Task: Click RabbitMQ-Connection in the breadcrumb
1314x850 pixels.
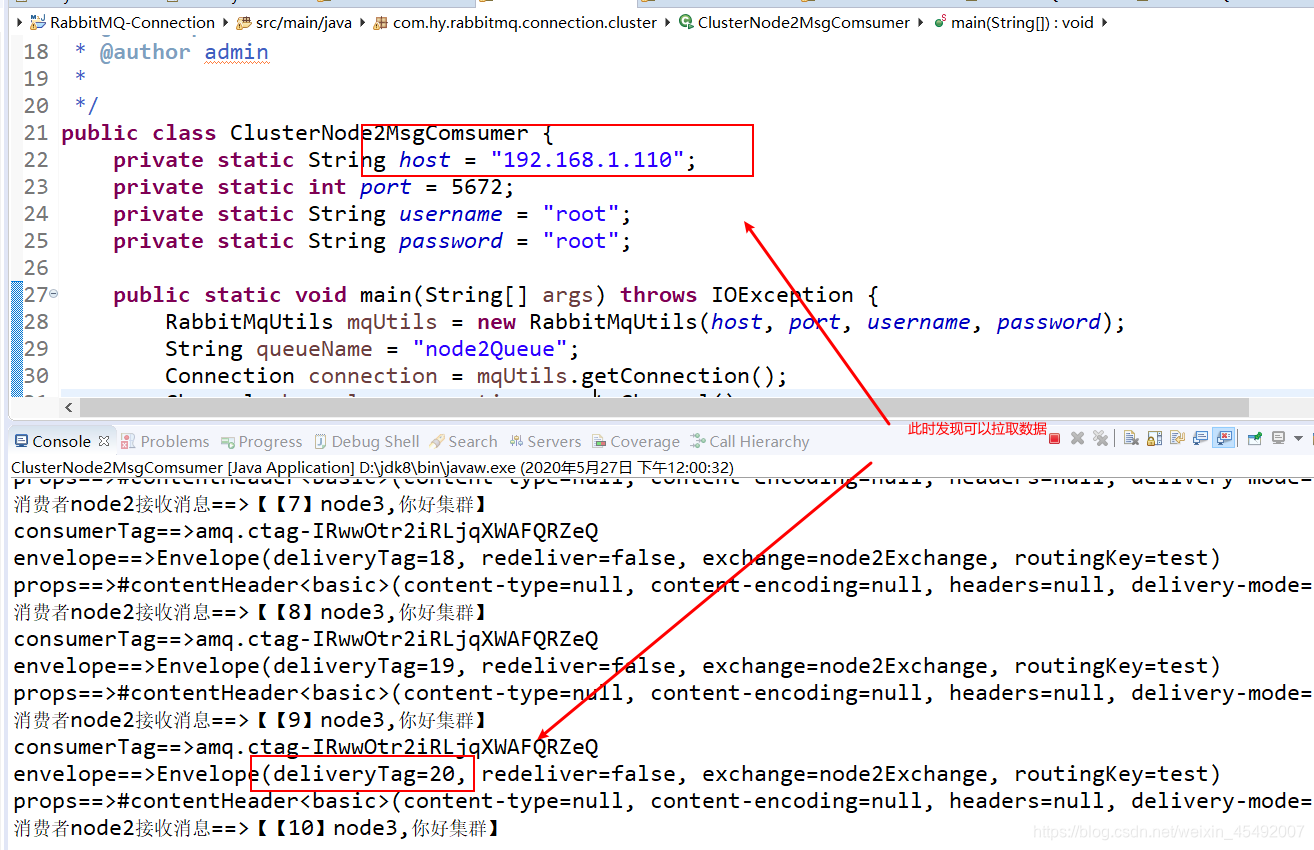Action: pyautogui.click(x=132, y=22)
